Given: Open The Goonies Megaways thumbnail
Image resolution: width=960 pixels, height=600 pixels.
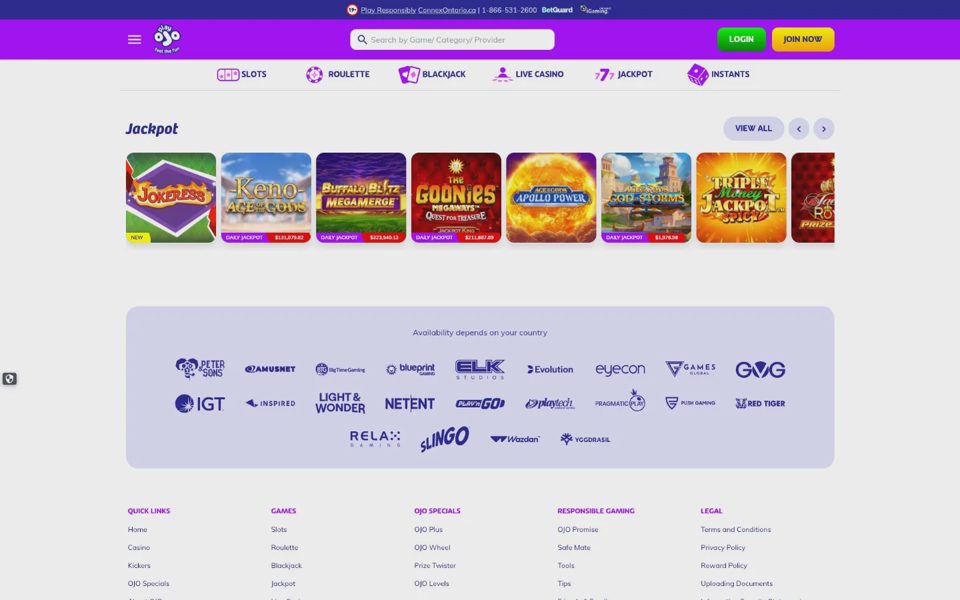Looking at the screenshot, I should click(456, 198).
